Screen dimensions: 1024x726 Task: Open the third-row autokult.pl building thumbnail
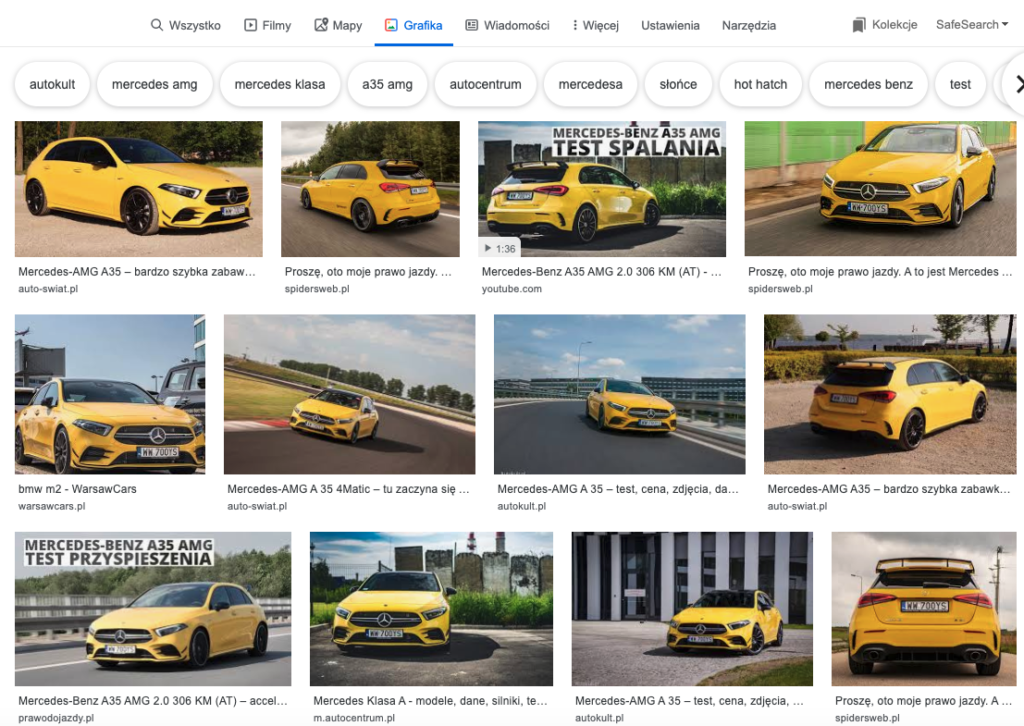pyautogui.click(x=692, y=608)
